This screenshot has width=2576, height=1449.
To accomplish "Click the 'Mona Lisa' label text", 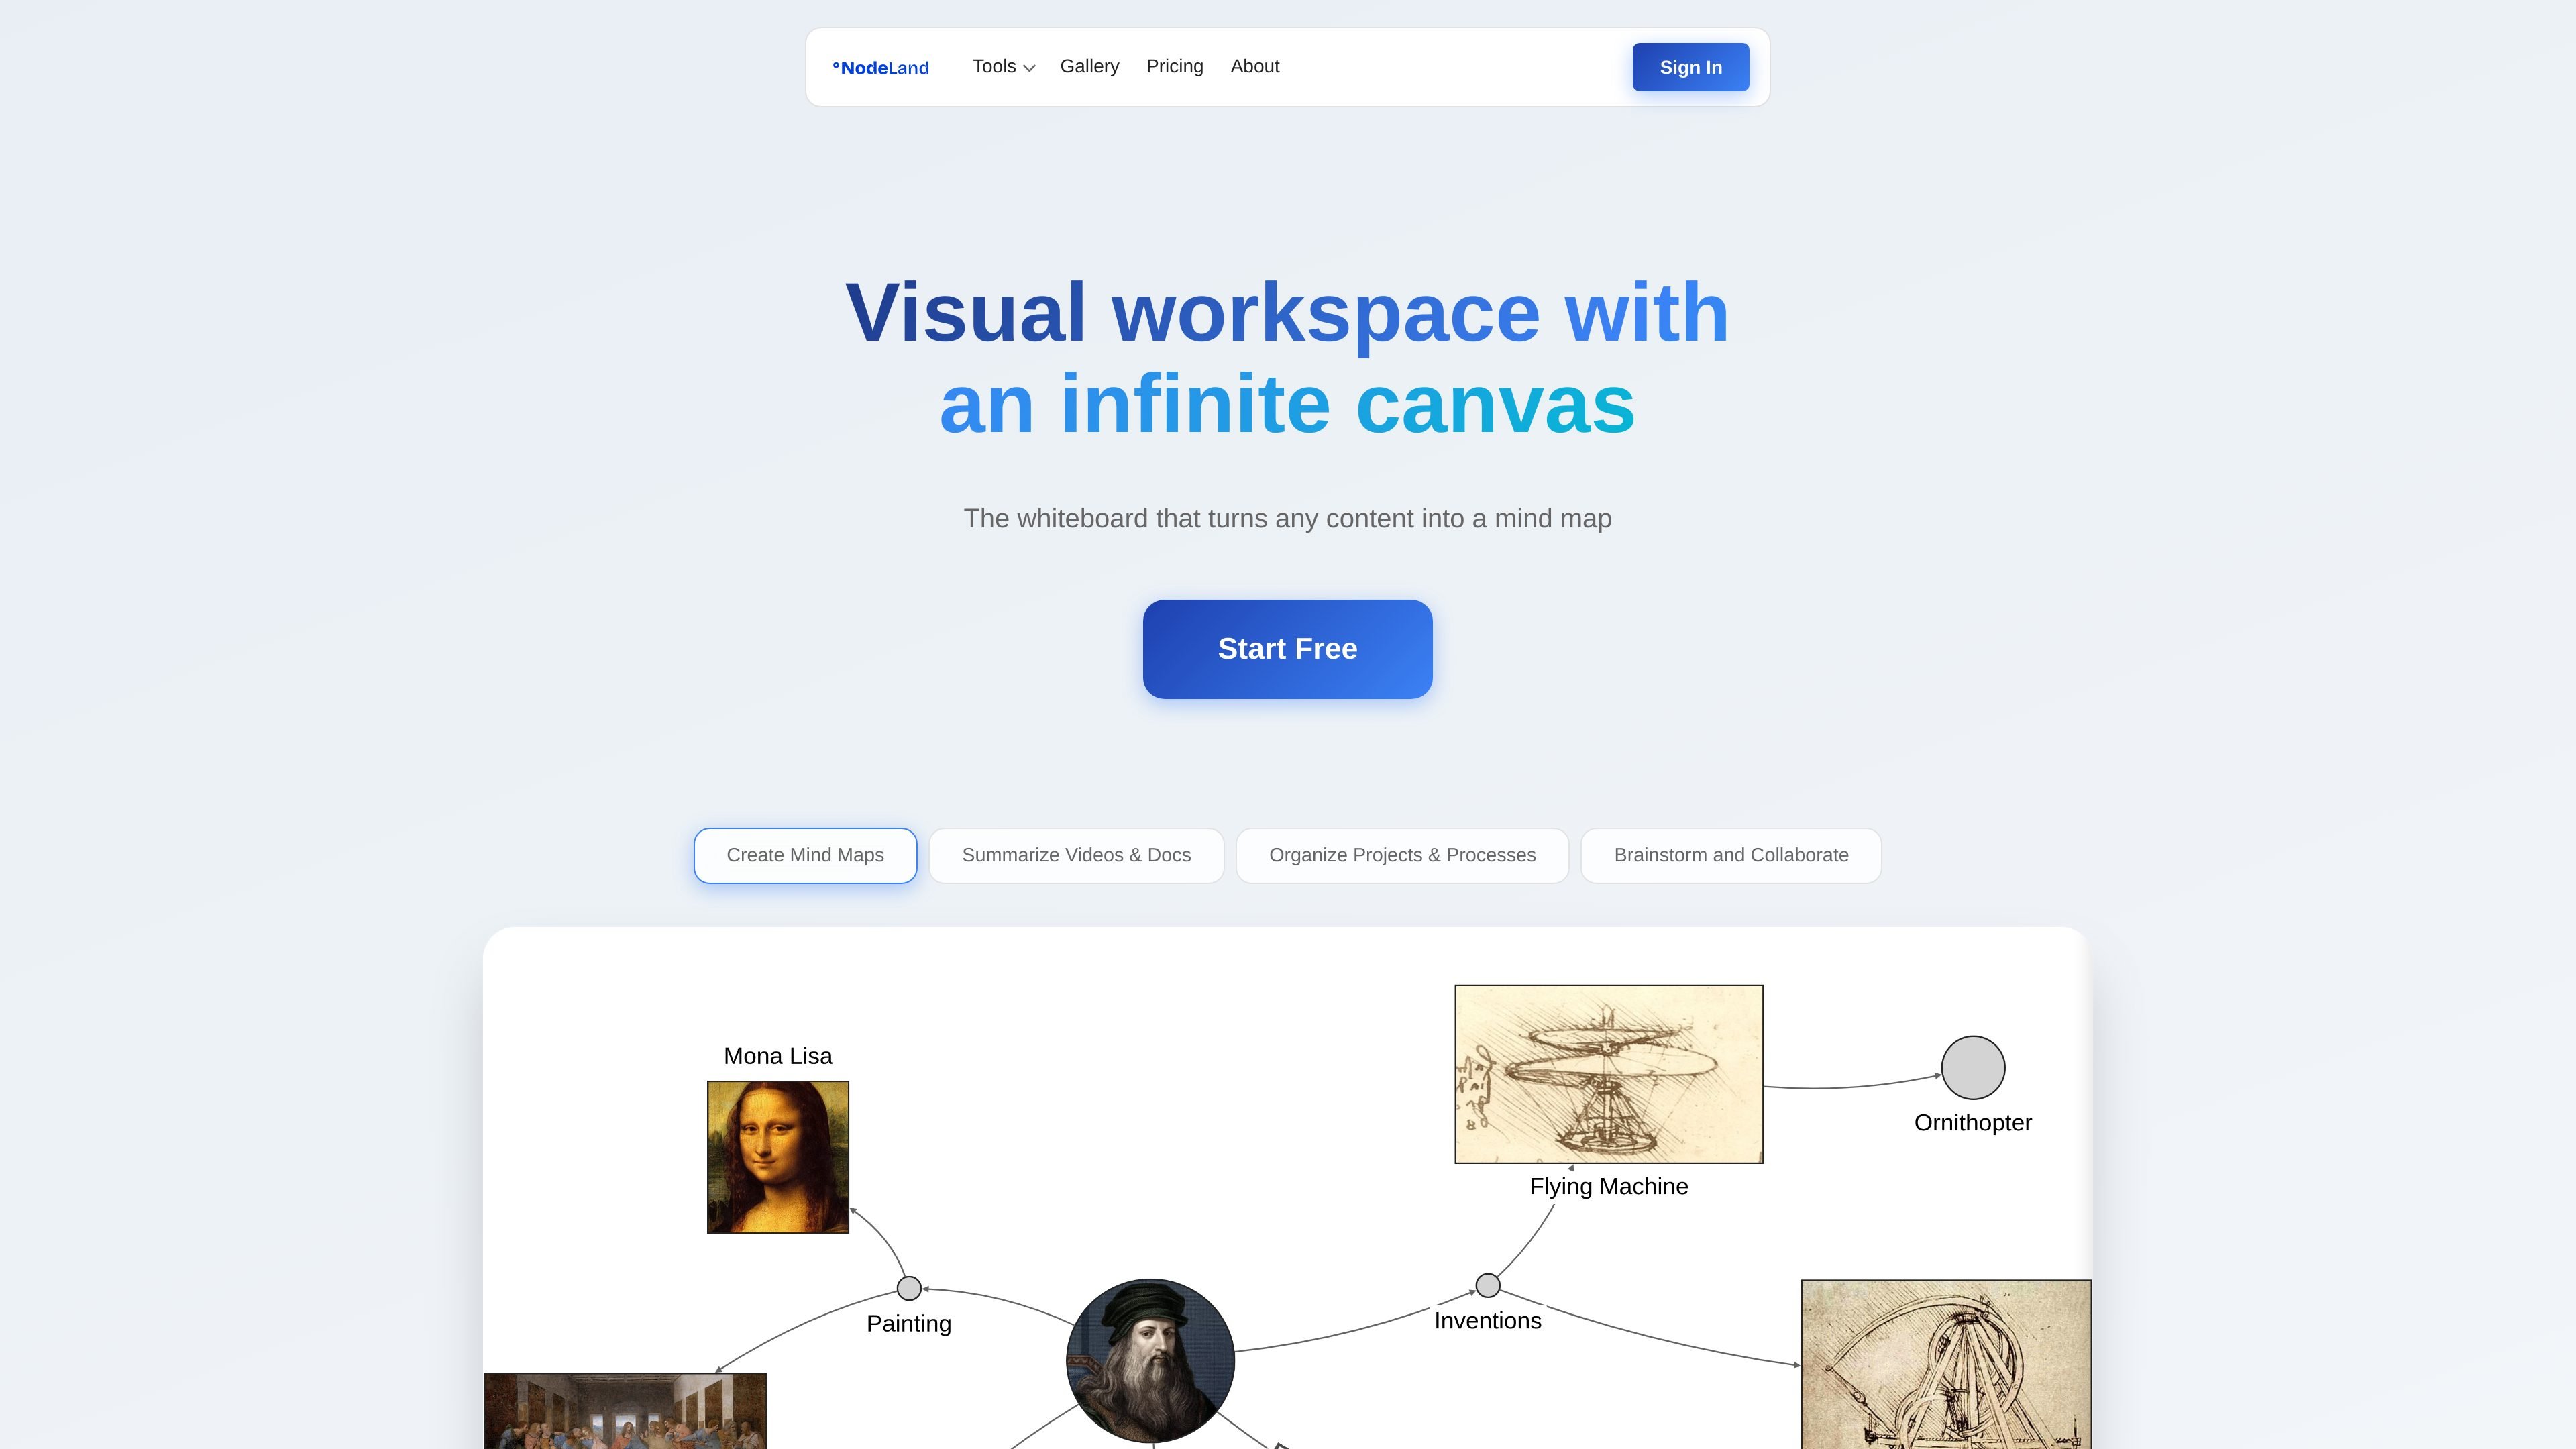I will 778,1056.
